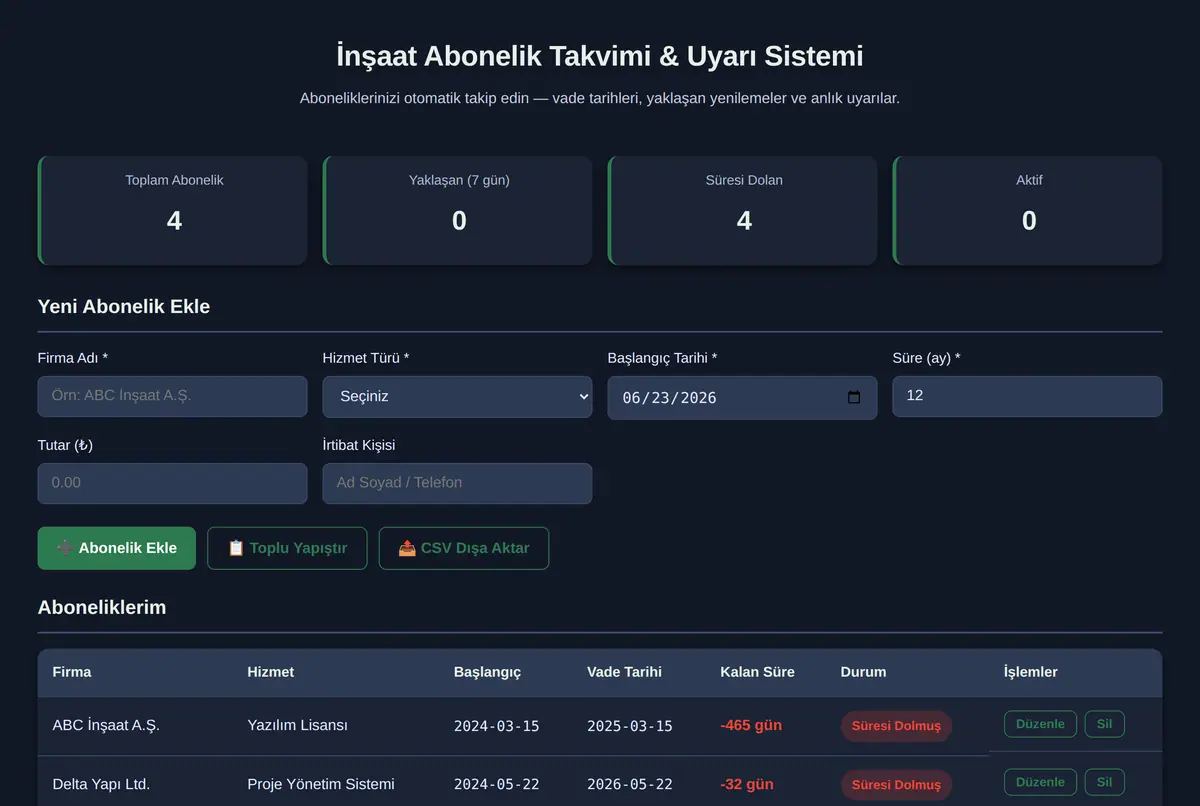
Task: Click the Aboneliklerim heading
Action: [102, 607]
